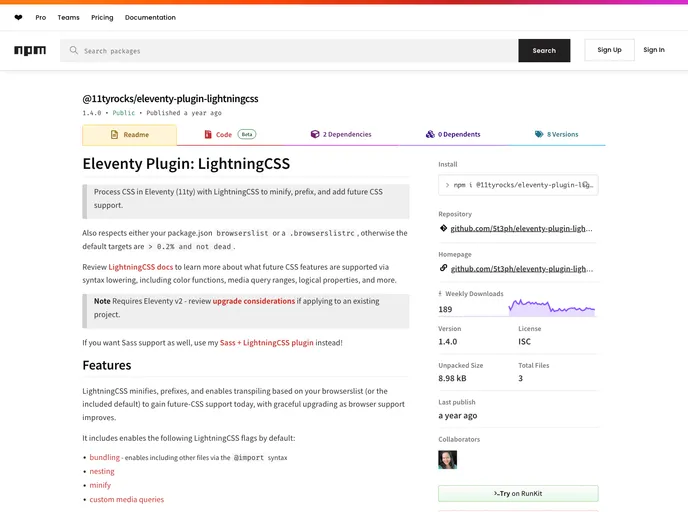Open the Sass + LightningCSS plugin link

[266, 343]
